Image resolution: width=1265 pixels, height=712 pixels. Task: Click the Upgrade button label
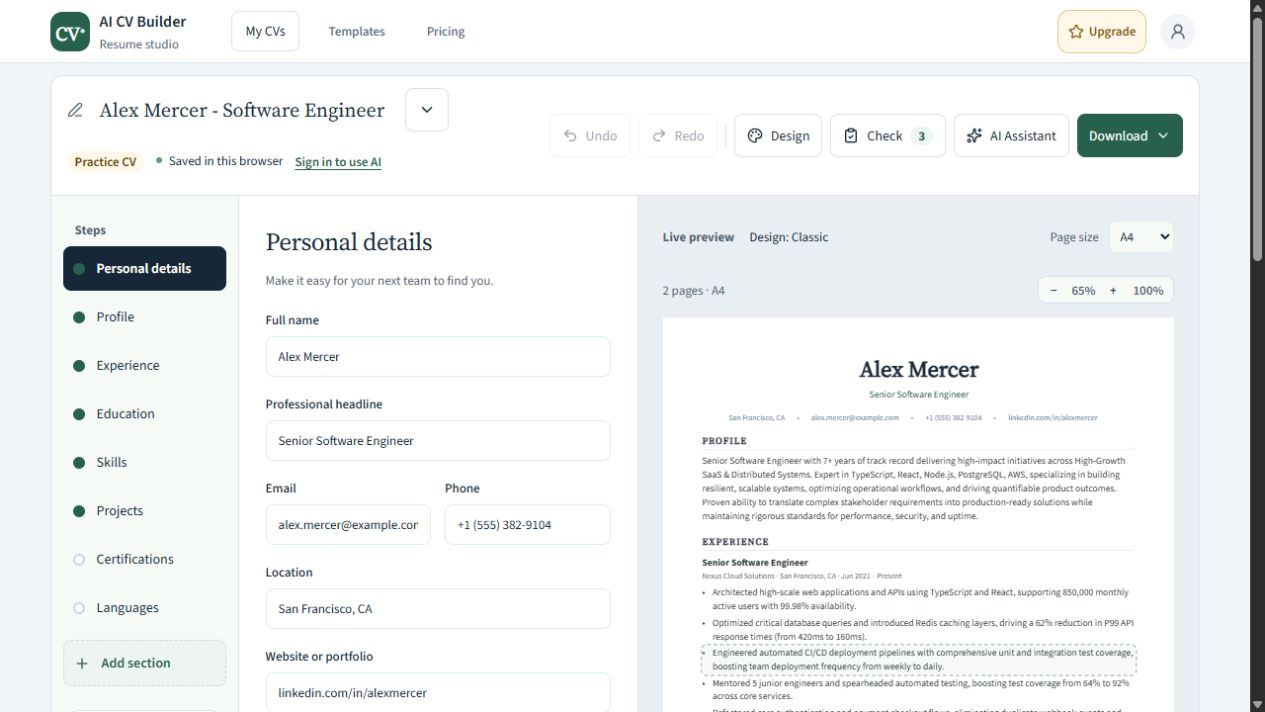pyautogui.click(x=1112, y=32)
